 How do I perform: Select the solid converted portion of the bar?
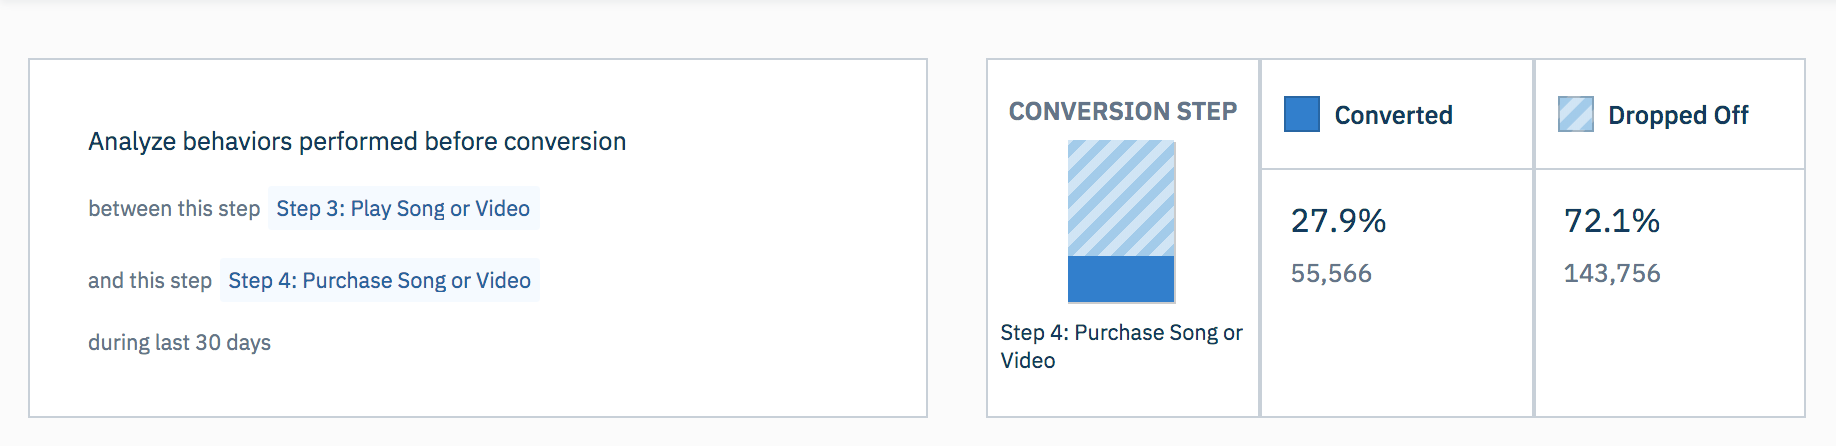point(1121,279)
